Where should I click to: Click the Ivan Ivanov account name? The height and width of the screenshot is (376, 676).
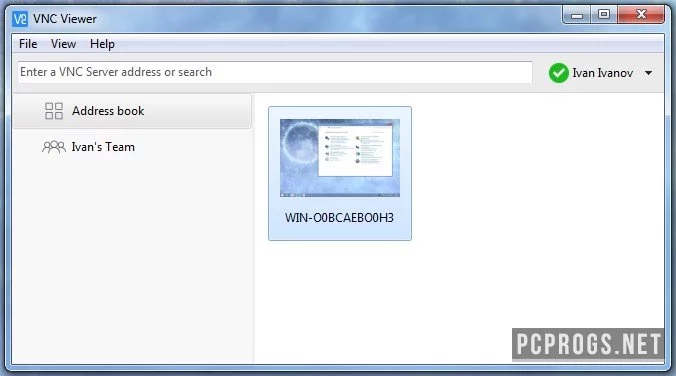point(602,73)
